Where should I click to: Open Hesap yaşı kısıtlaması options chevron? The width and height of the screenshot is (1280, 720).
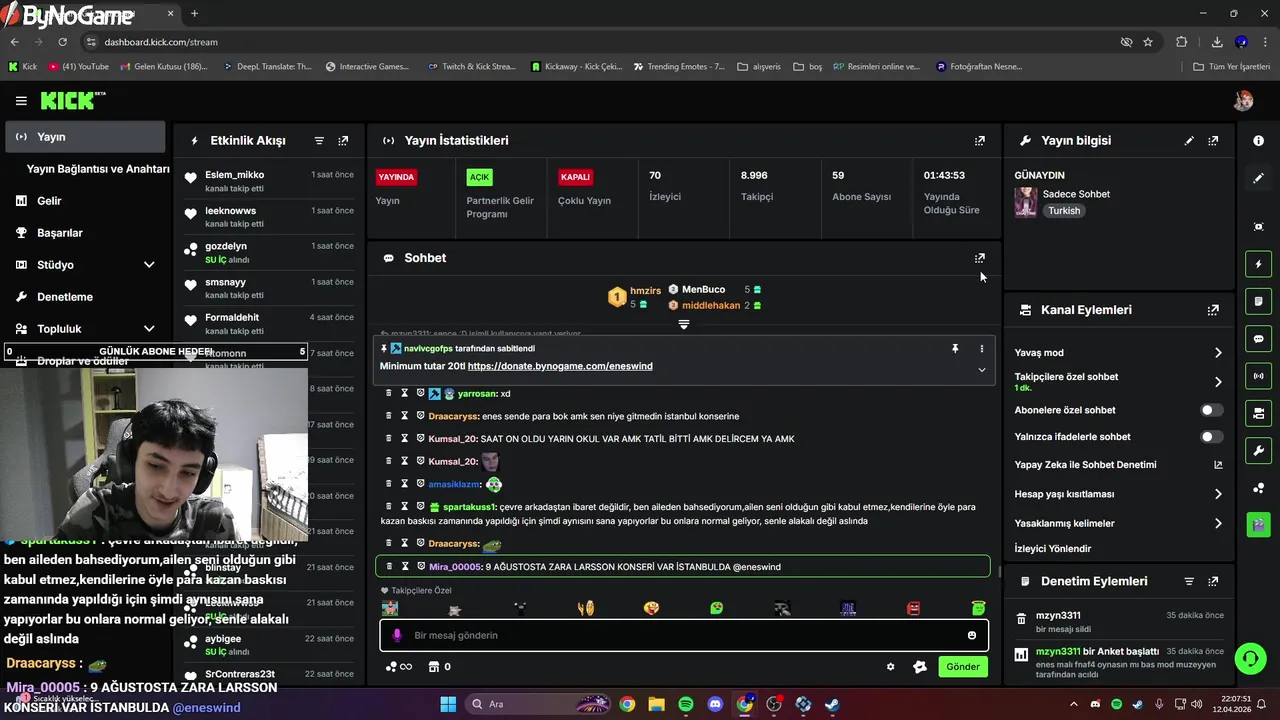coord(1218,494)
